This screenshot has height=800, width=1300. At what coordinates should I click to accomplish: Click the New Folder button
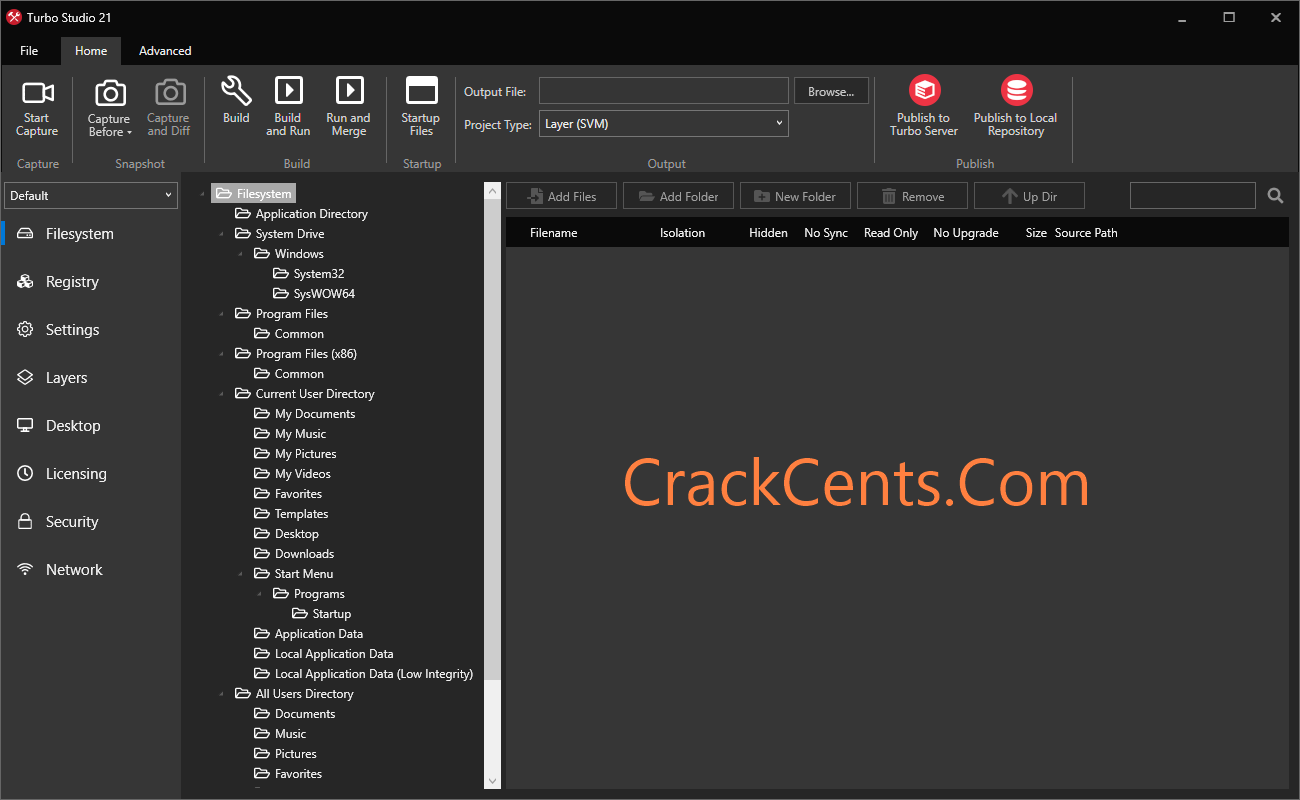click(795, 196)
